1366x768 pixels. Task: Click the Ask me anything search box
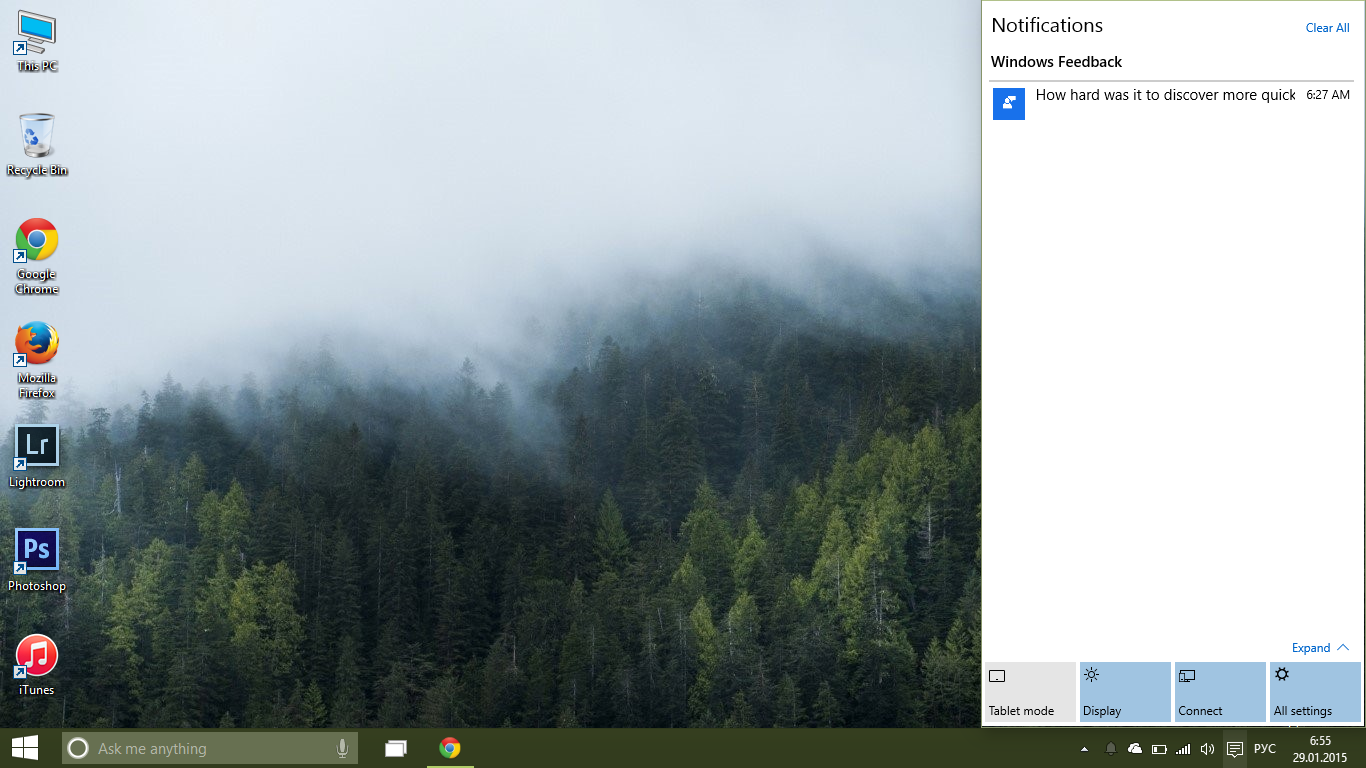210,748
